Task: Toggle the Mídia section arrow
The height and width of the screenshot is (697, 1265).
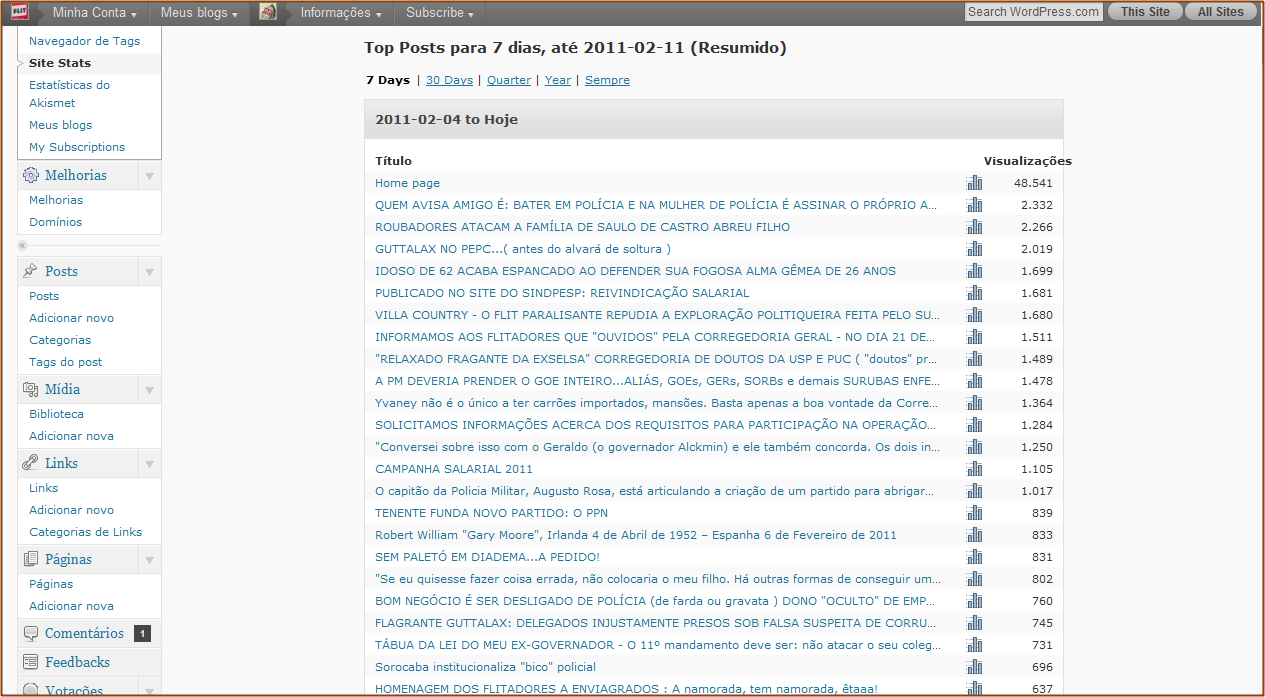Action: point(149,390)
